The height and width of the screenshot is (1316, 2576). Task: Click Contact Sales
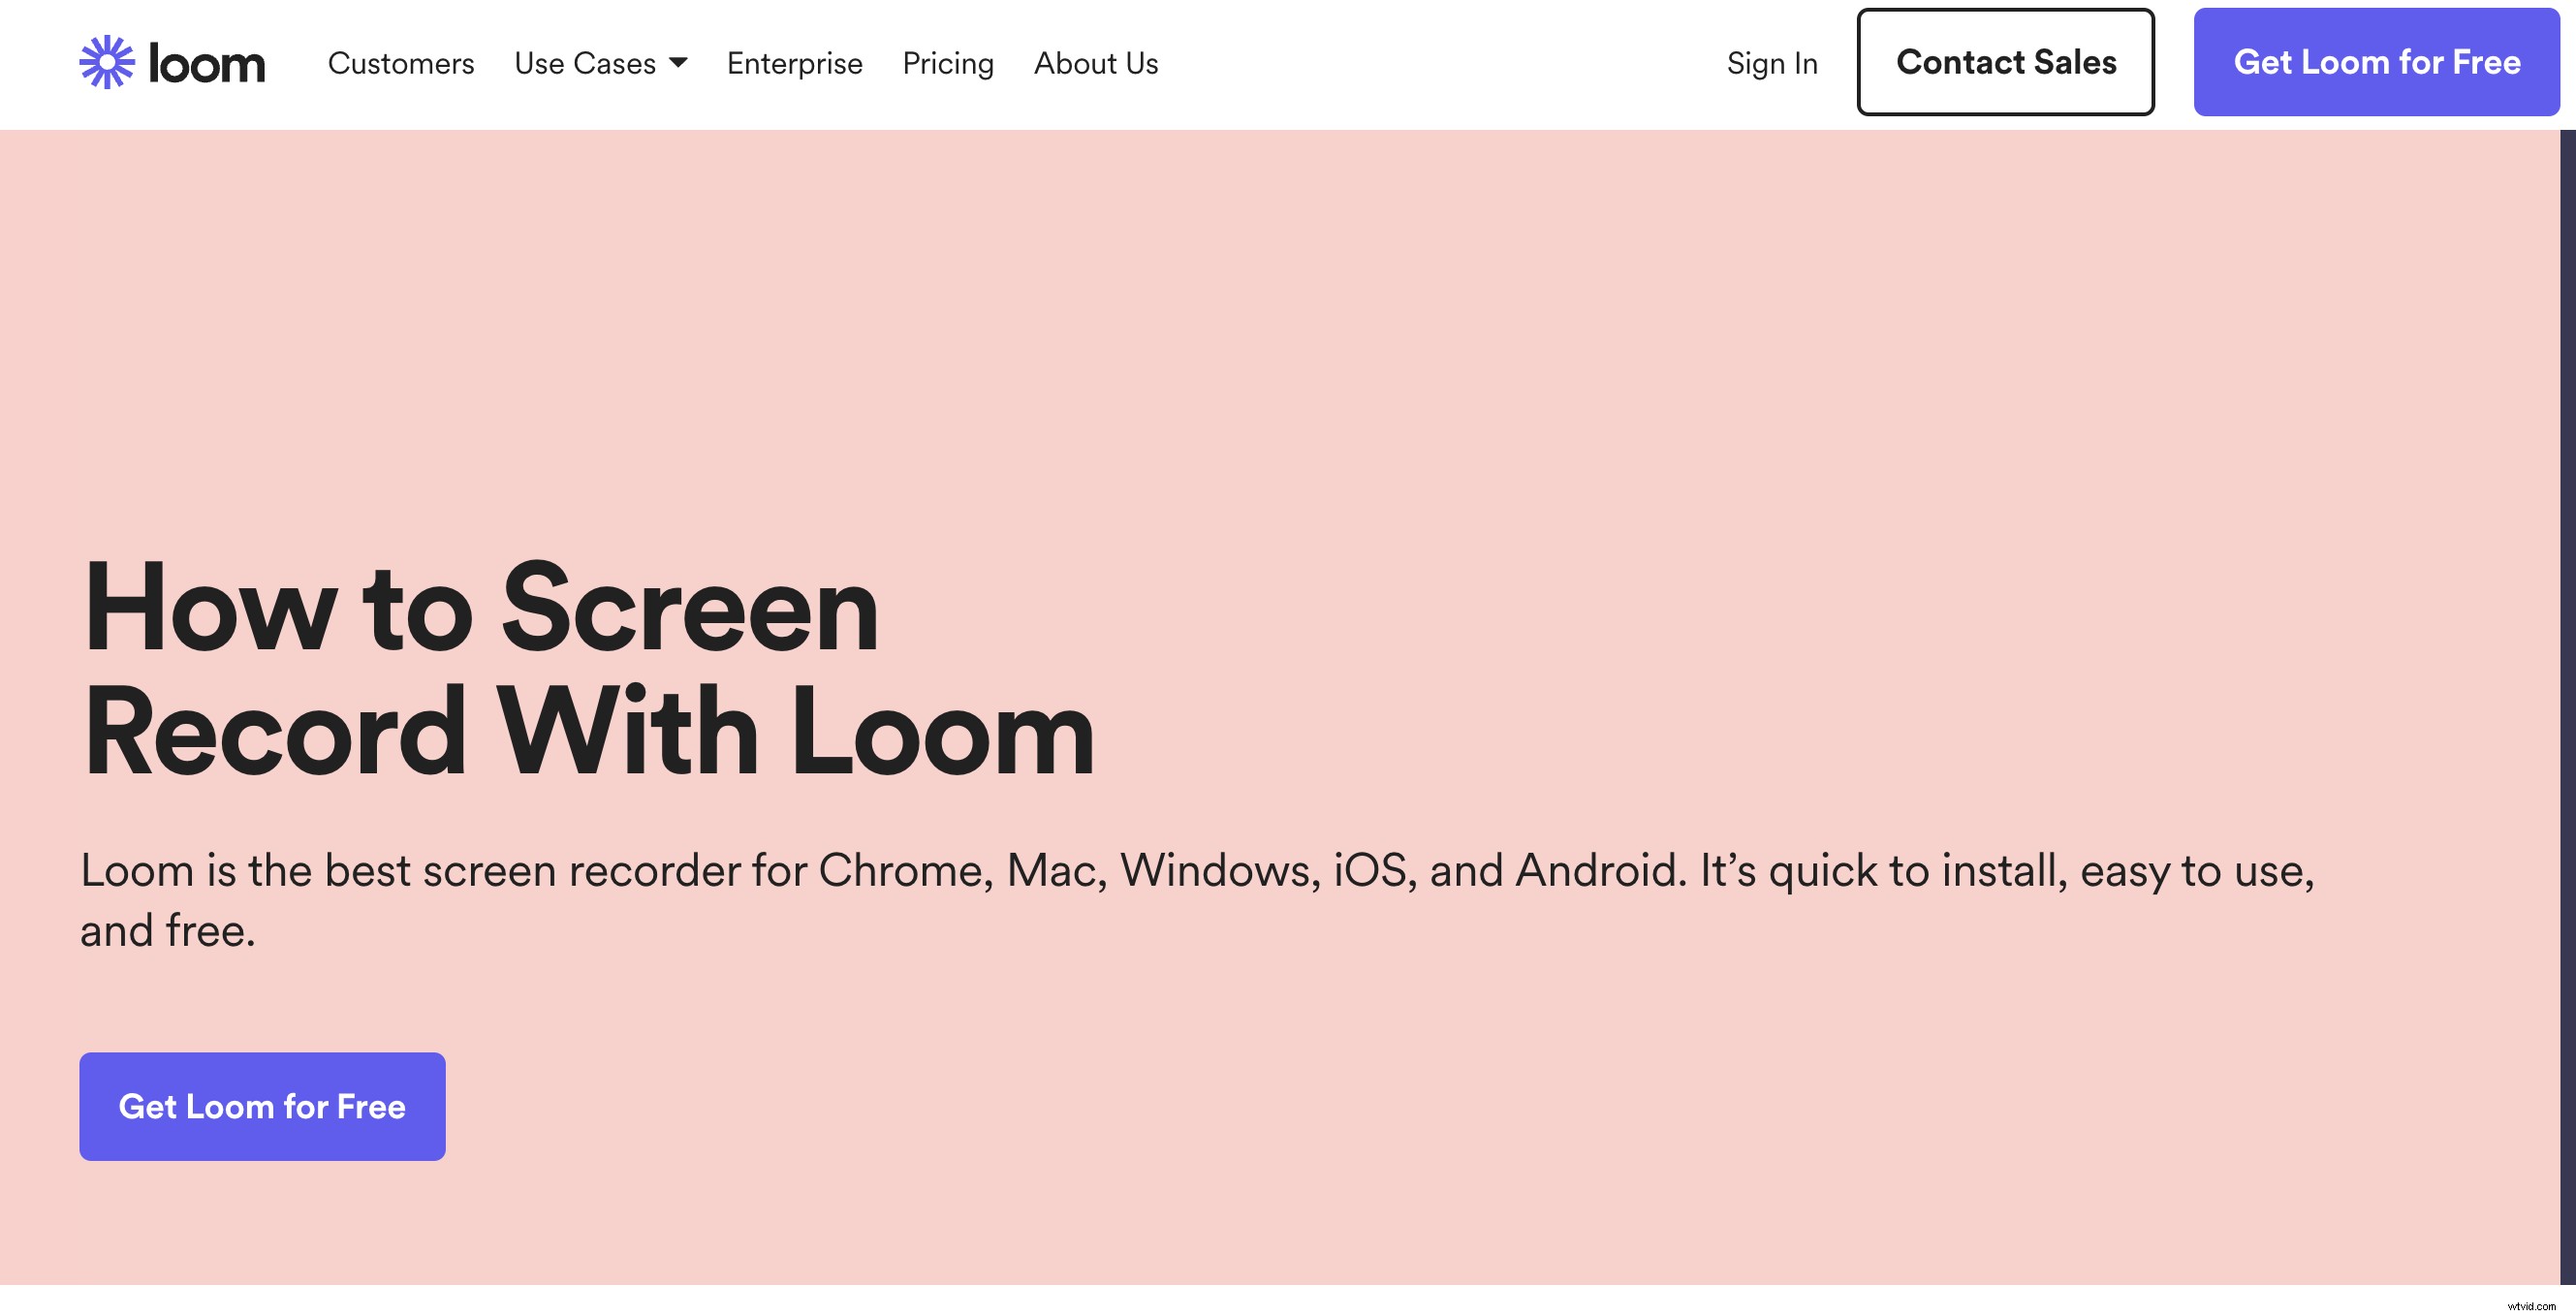click(x=2006, y=61)
